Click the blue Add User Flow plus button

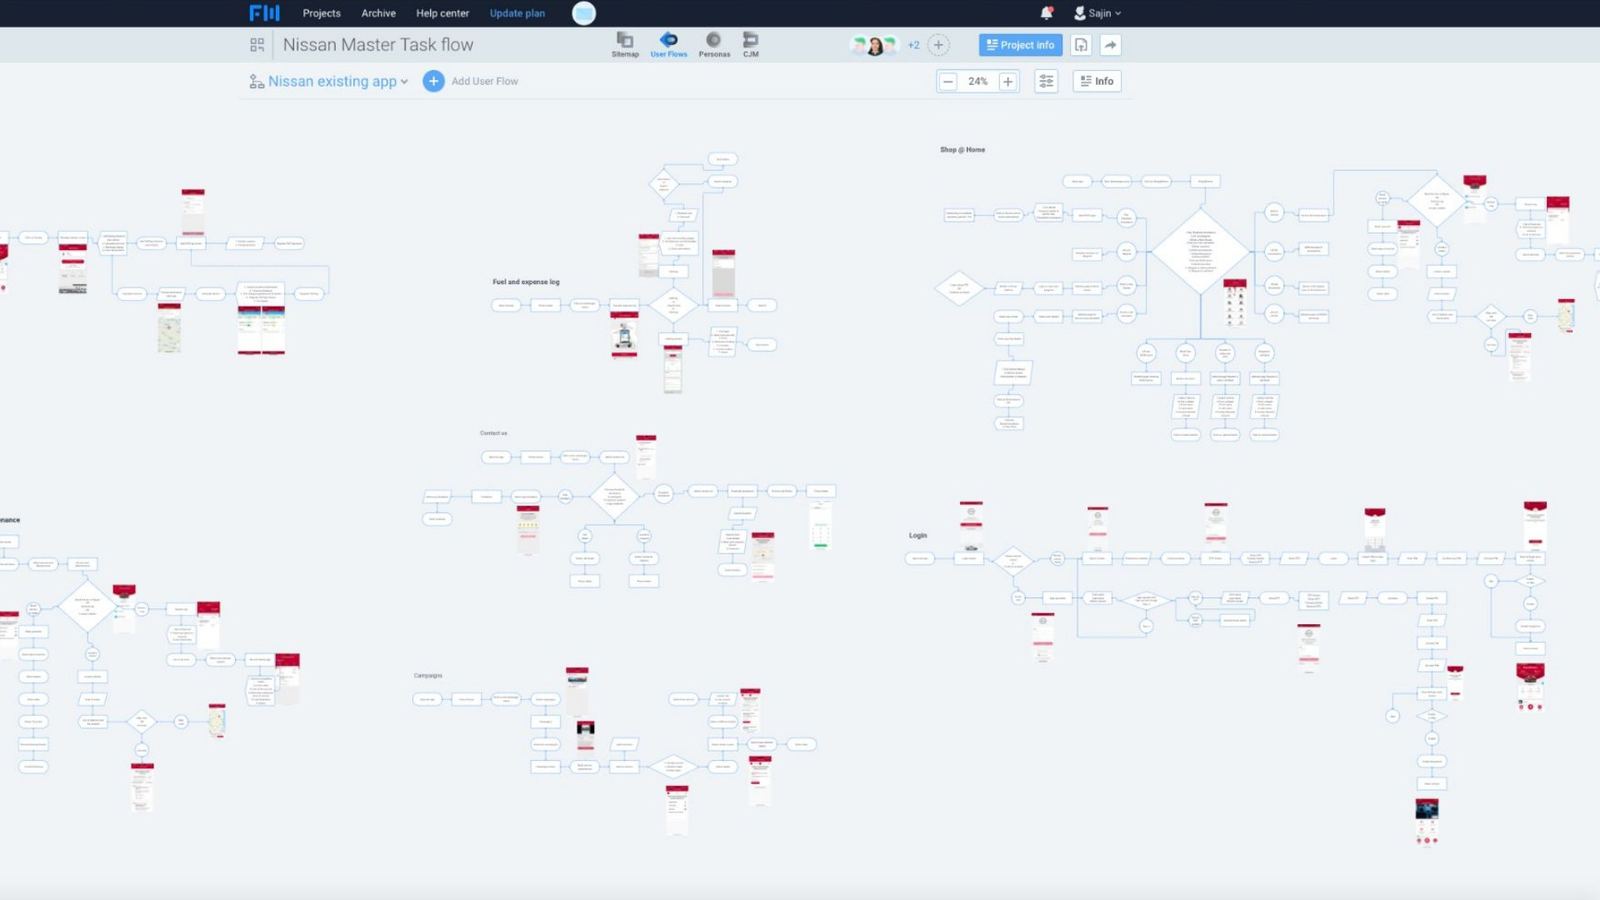click(x=433, y=81)
